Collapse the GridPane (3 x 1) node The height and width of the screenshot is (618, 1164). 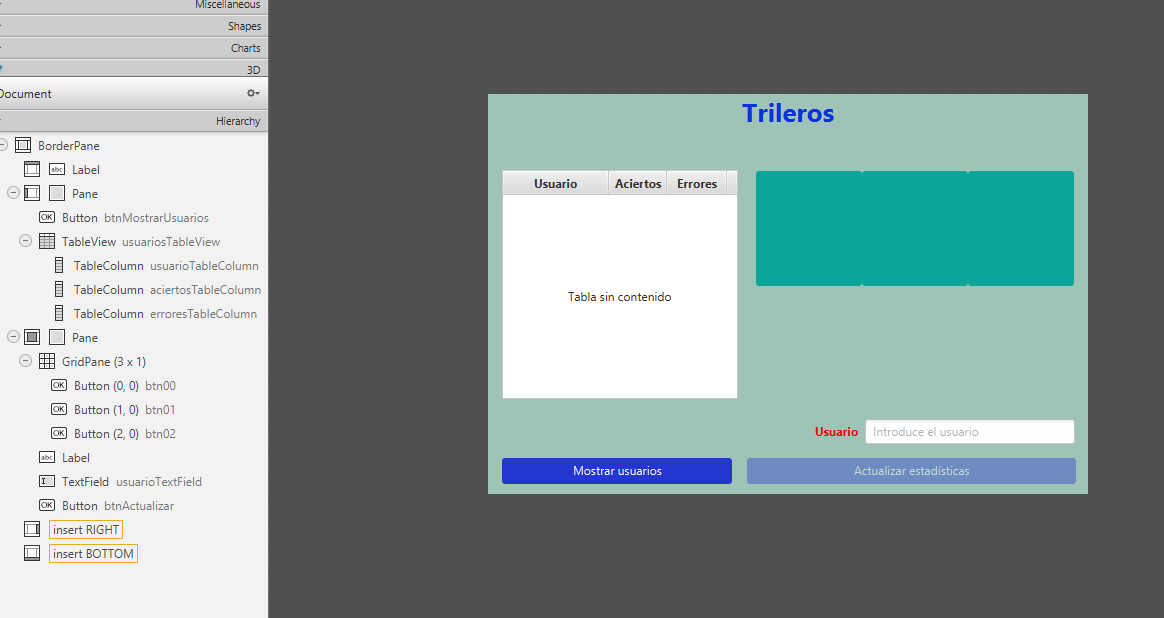point(25,361)
